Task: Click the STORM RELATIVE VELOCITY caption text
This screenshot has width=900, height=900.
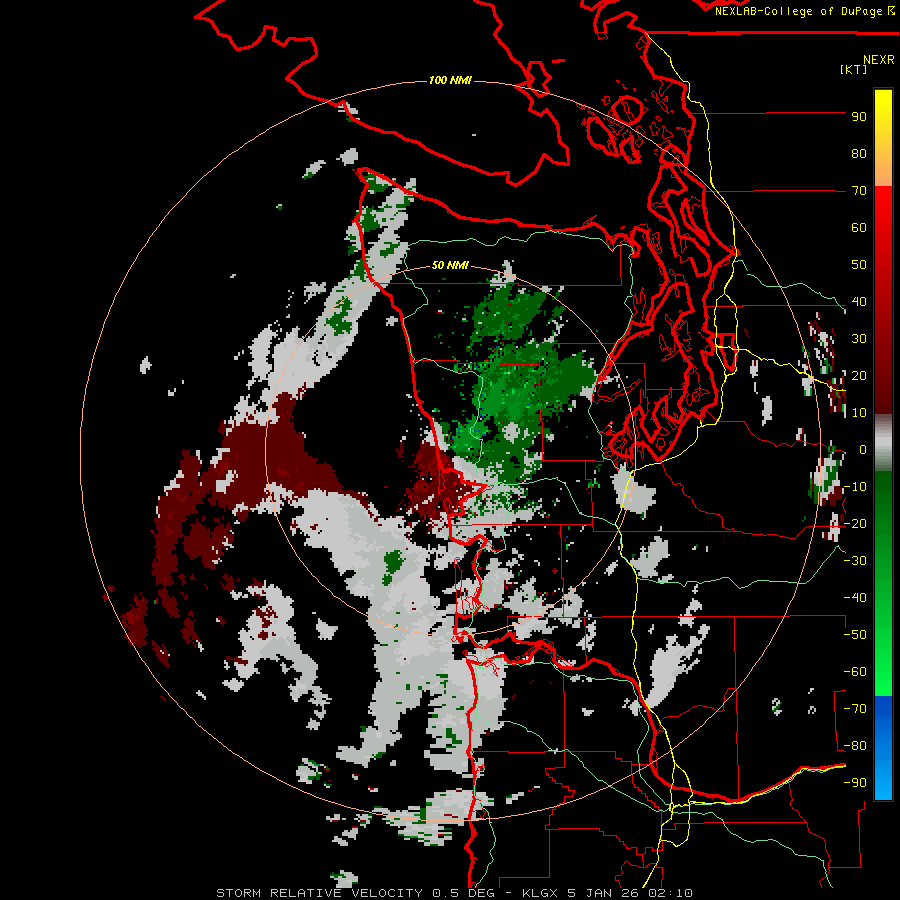Action: [x=319, y=893]
